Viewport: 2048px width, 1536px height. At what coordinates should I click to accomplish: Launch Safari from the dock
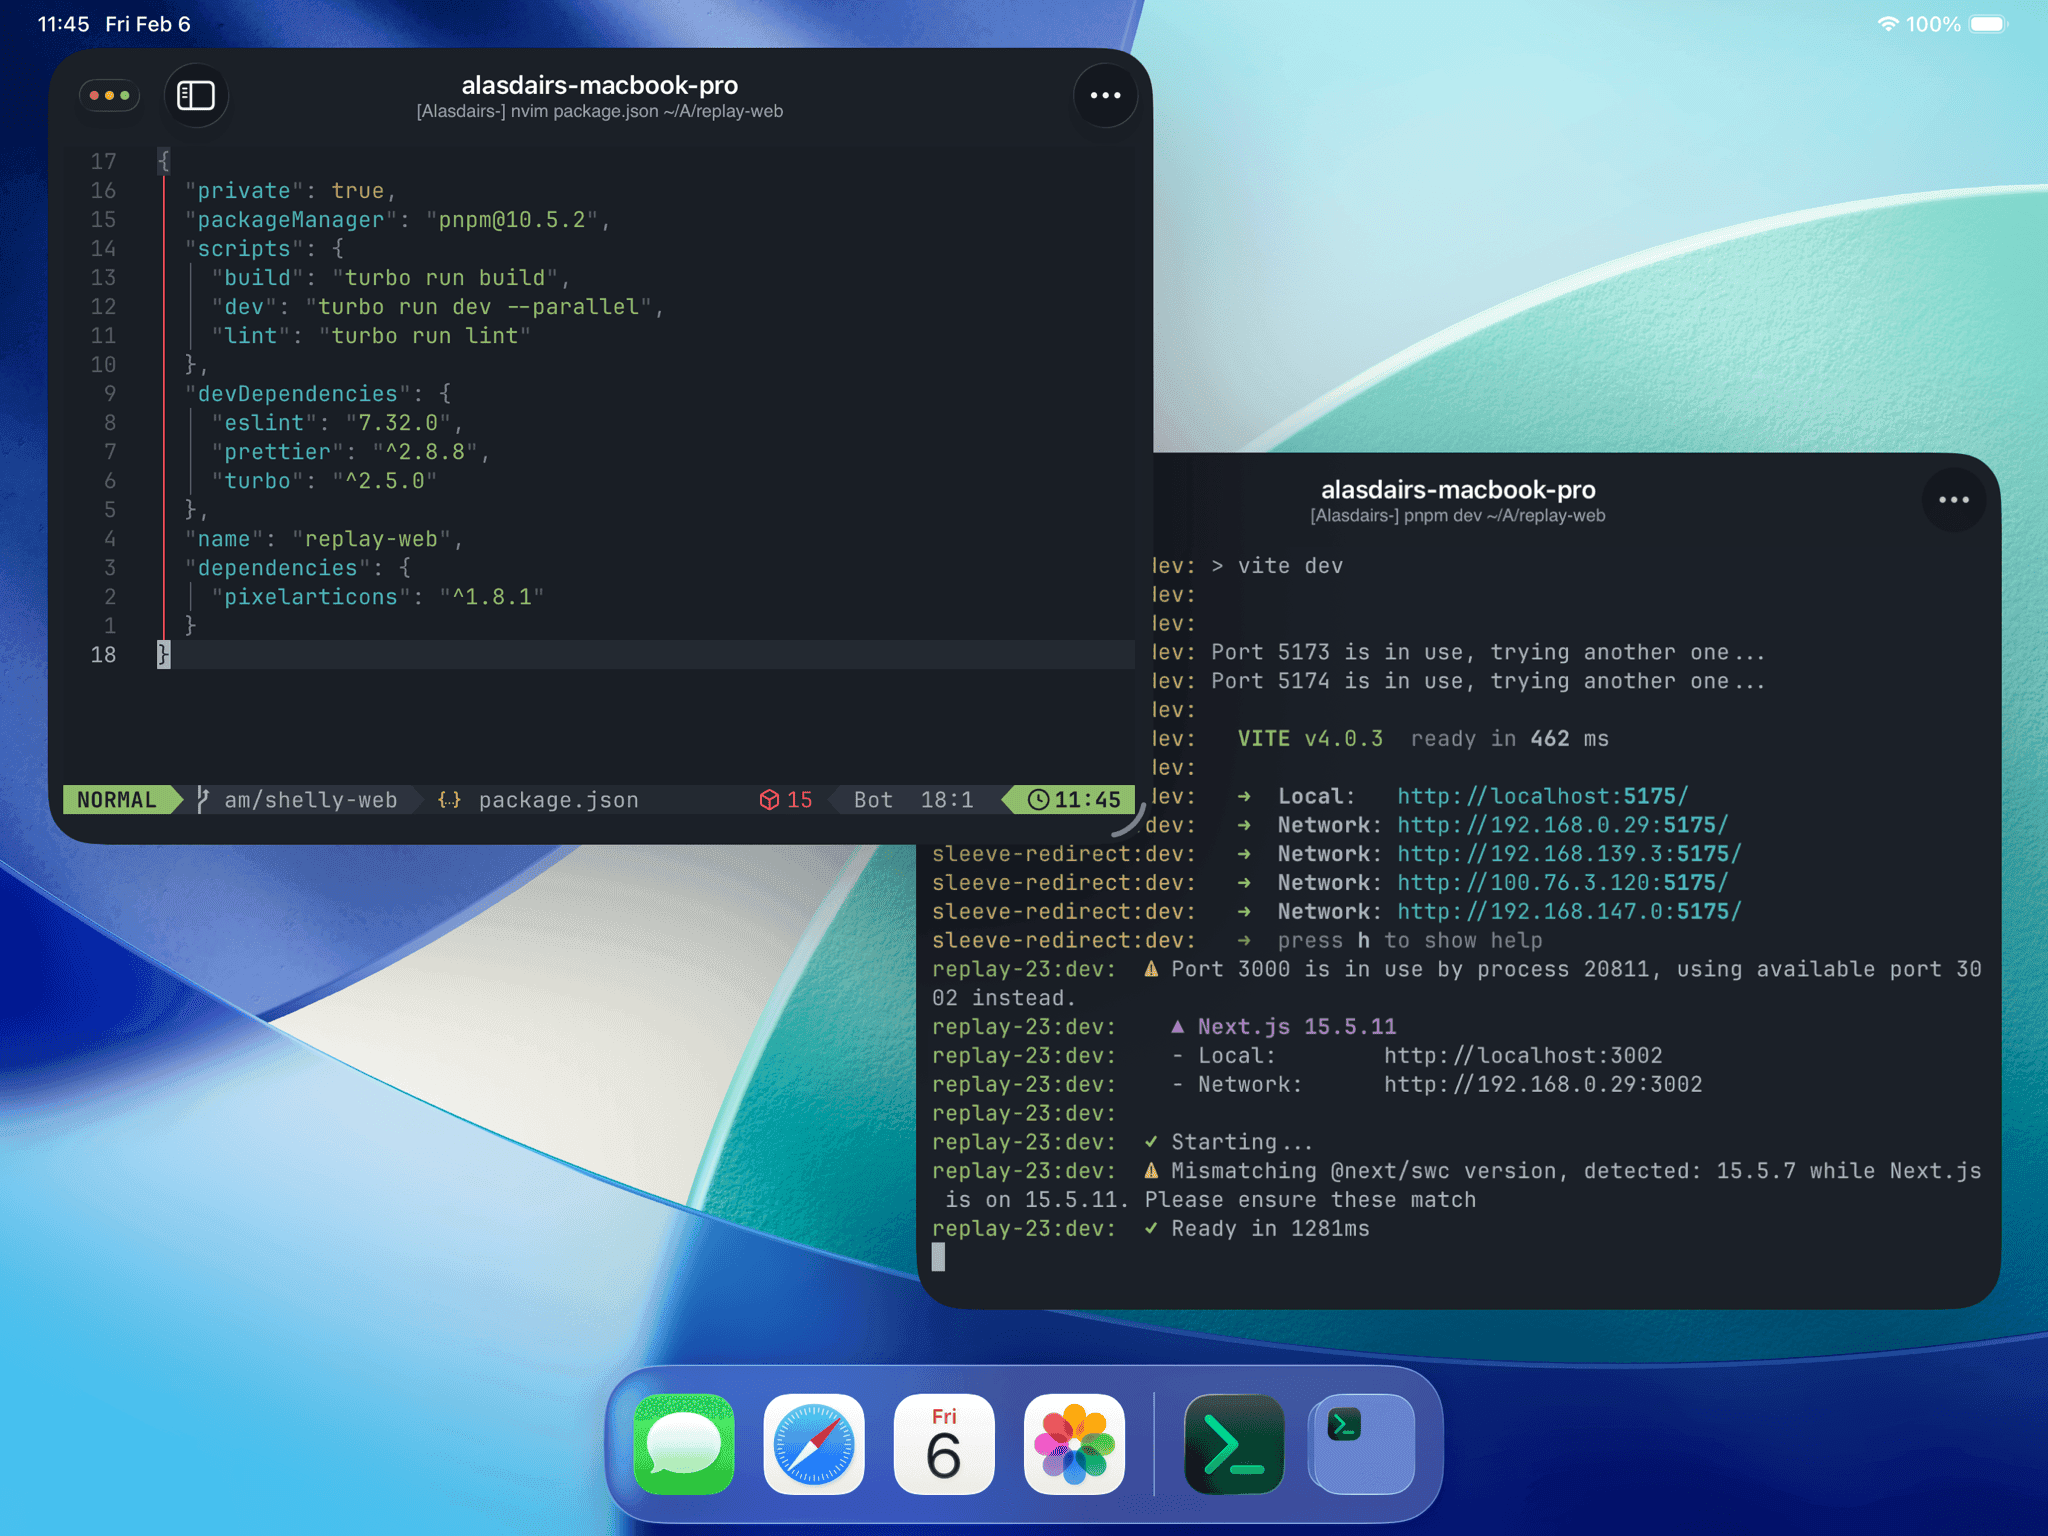click(x=813, y=1443)
